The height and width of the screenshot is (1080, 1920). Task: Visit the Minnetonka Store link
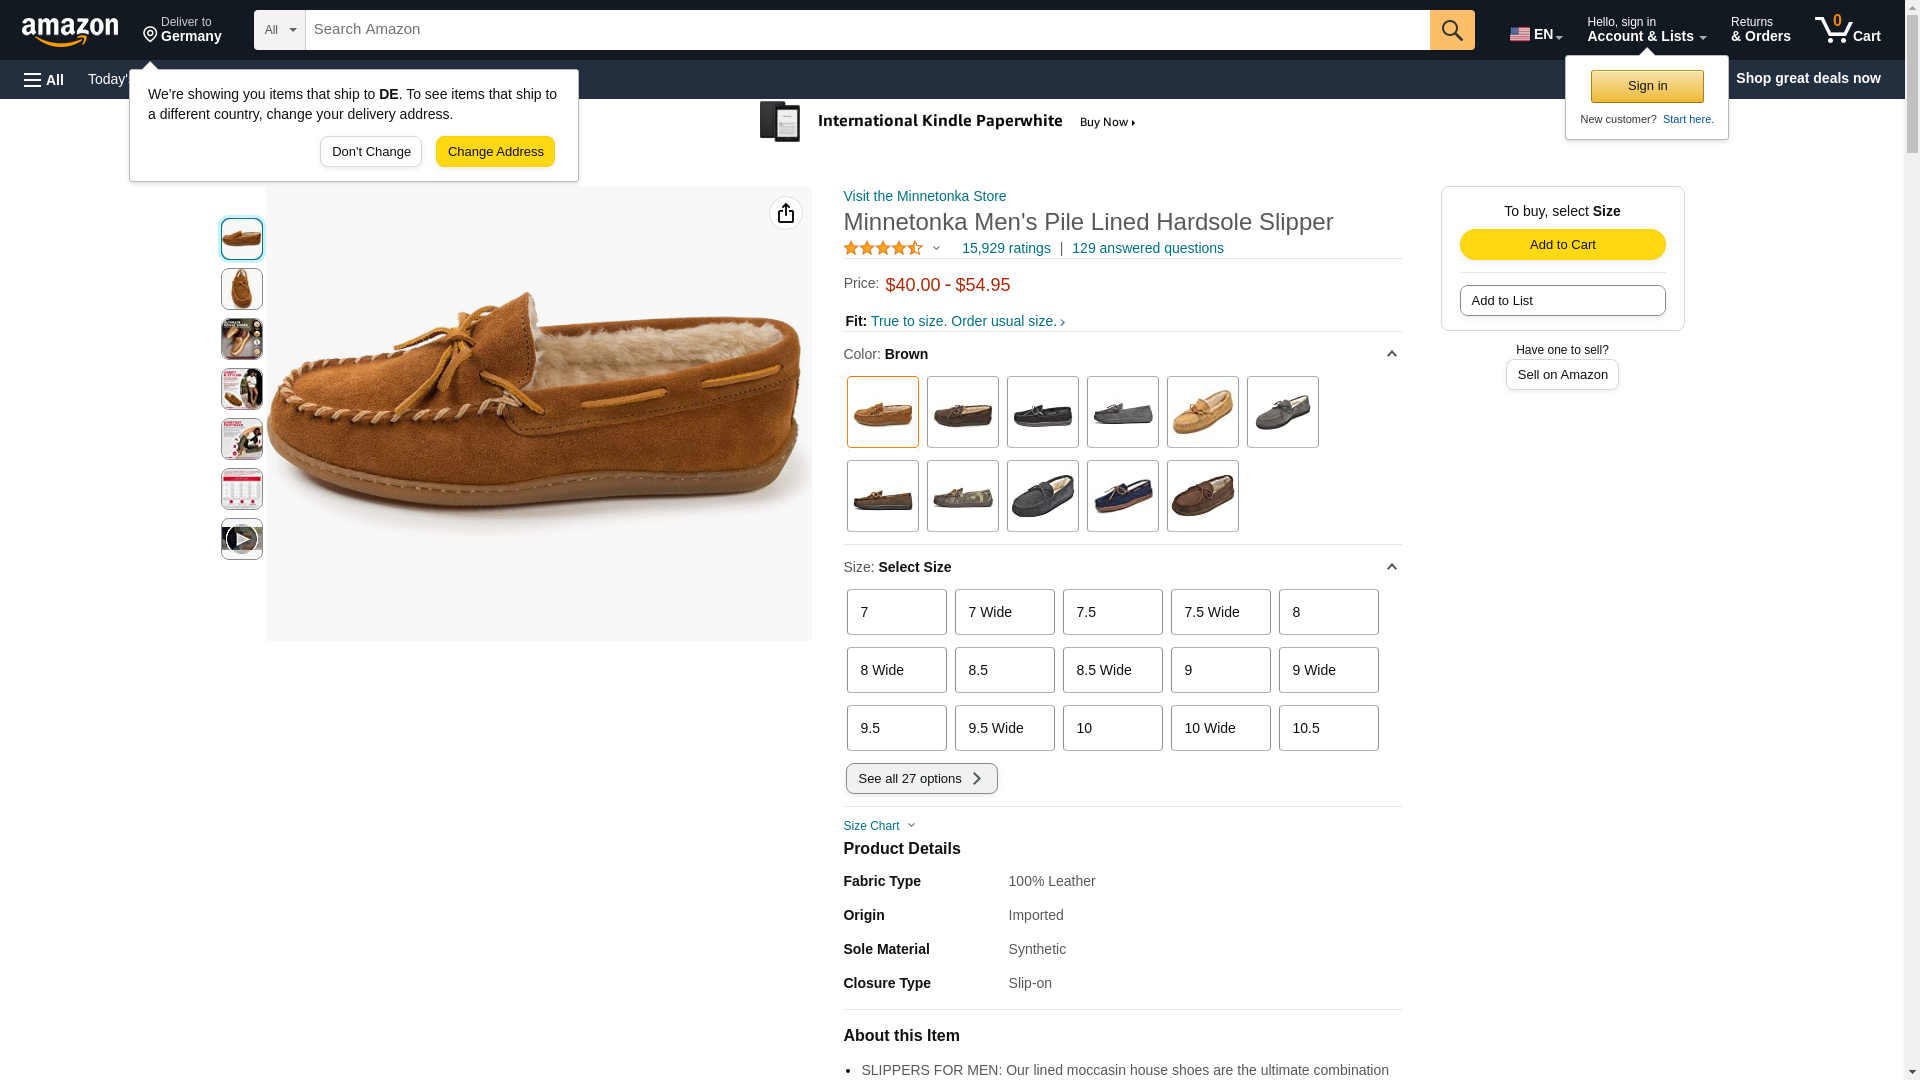(924, 196)
